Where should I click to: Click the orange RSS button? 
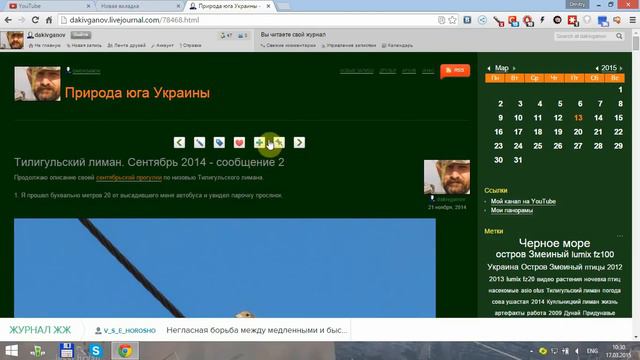tap(455, 70)
